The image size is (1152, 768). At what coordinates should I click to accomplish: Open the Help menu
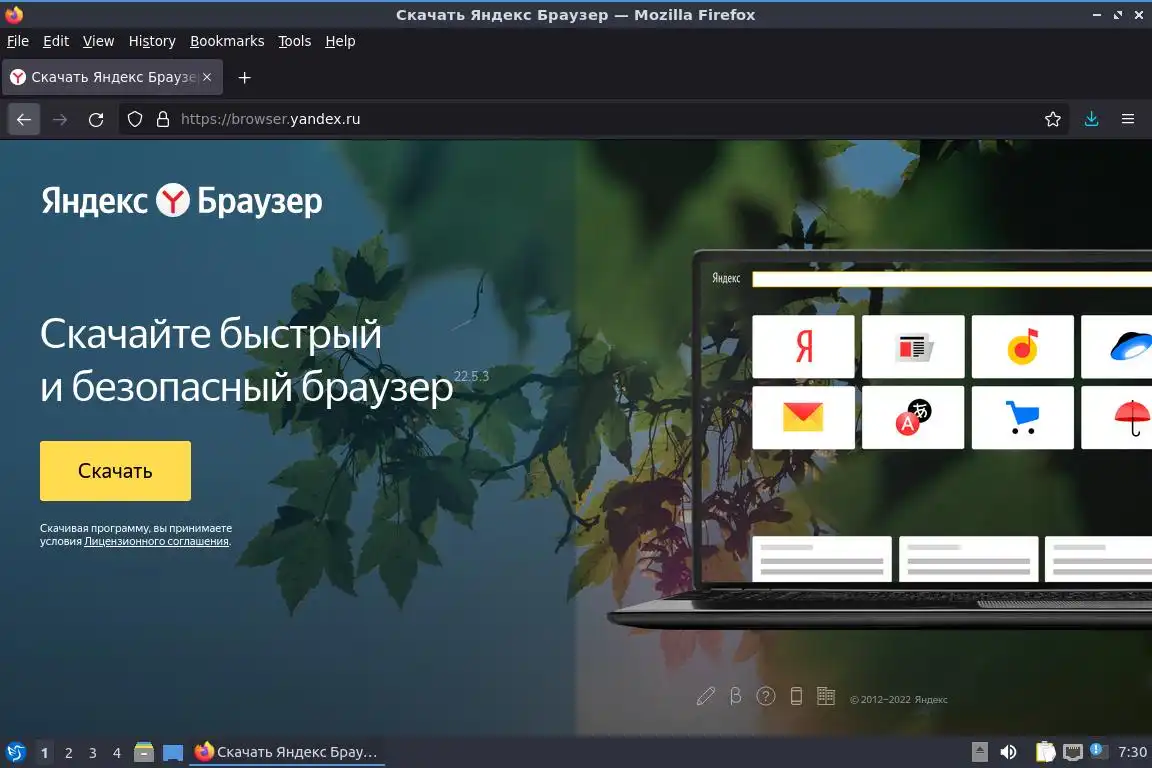coord(340,41)
